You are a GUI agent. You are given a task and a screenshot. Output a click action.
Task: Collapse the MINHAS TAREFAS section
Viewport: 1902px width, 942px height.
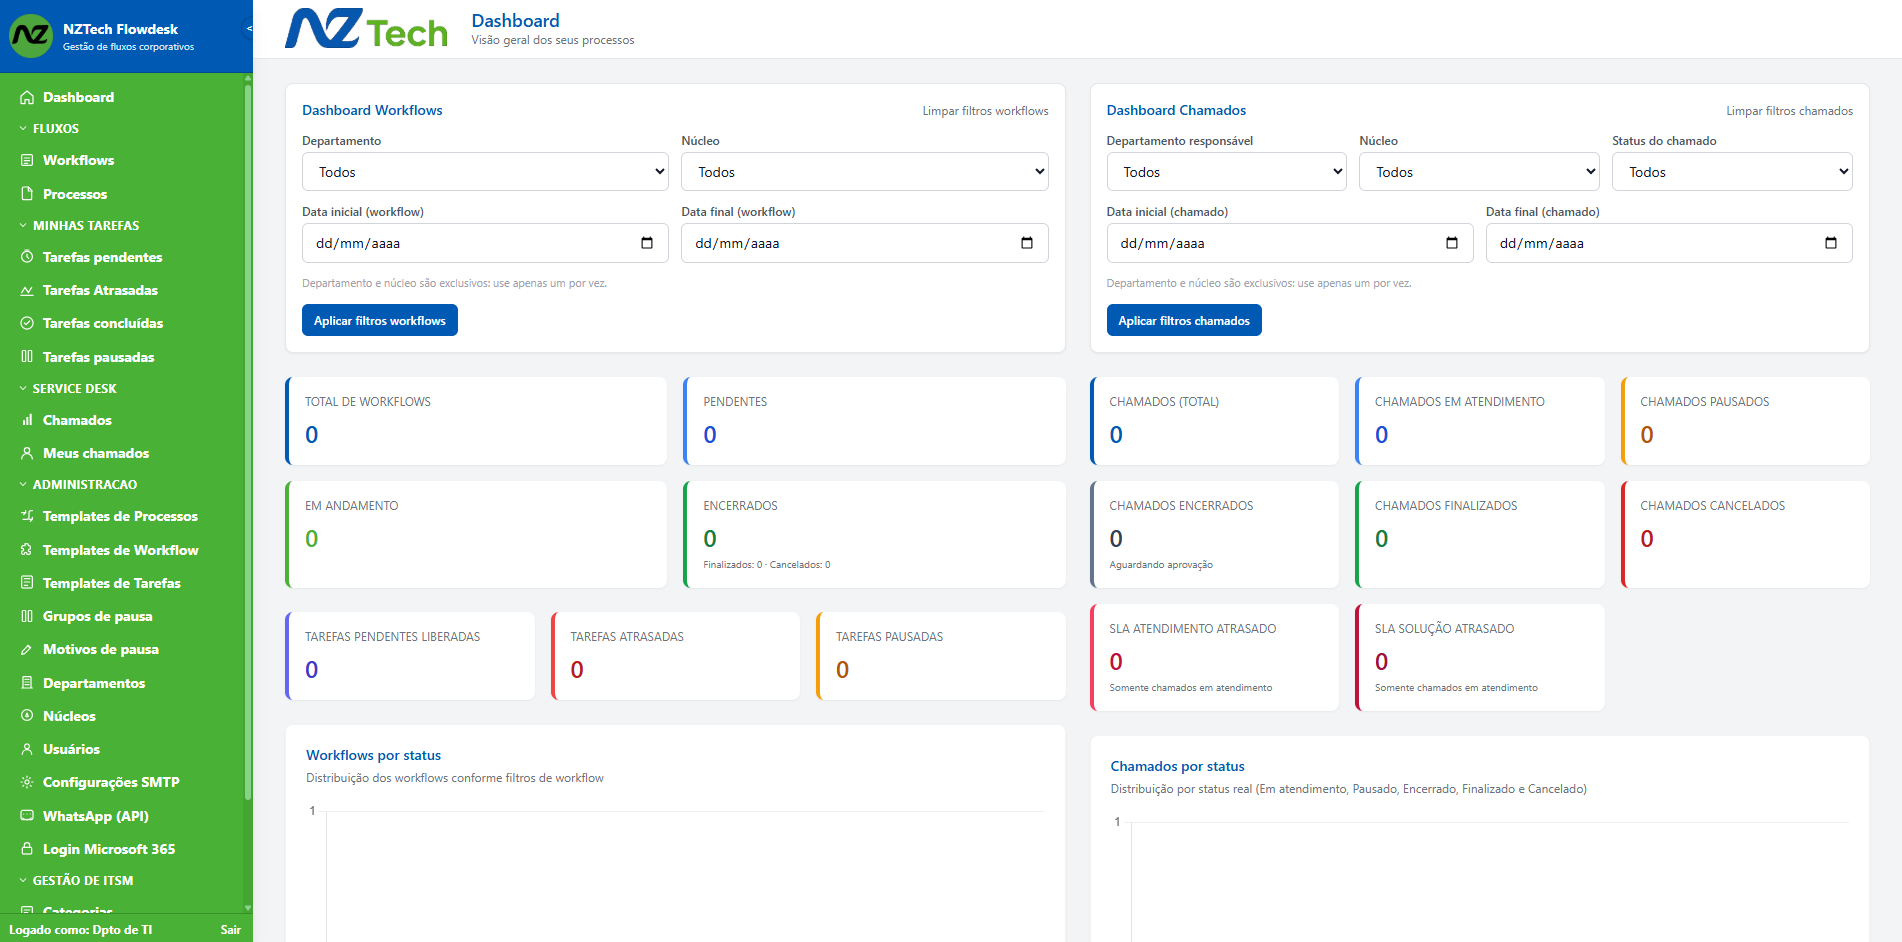78,226
